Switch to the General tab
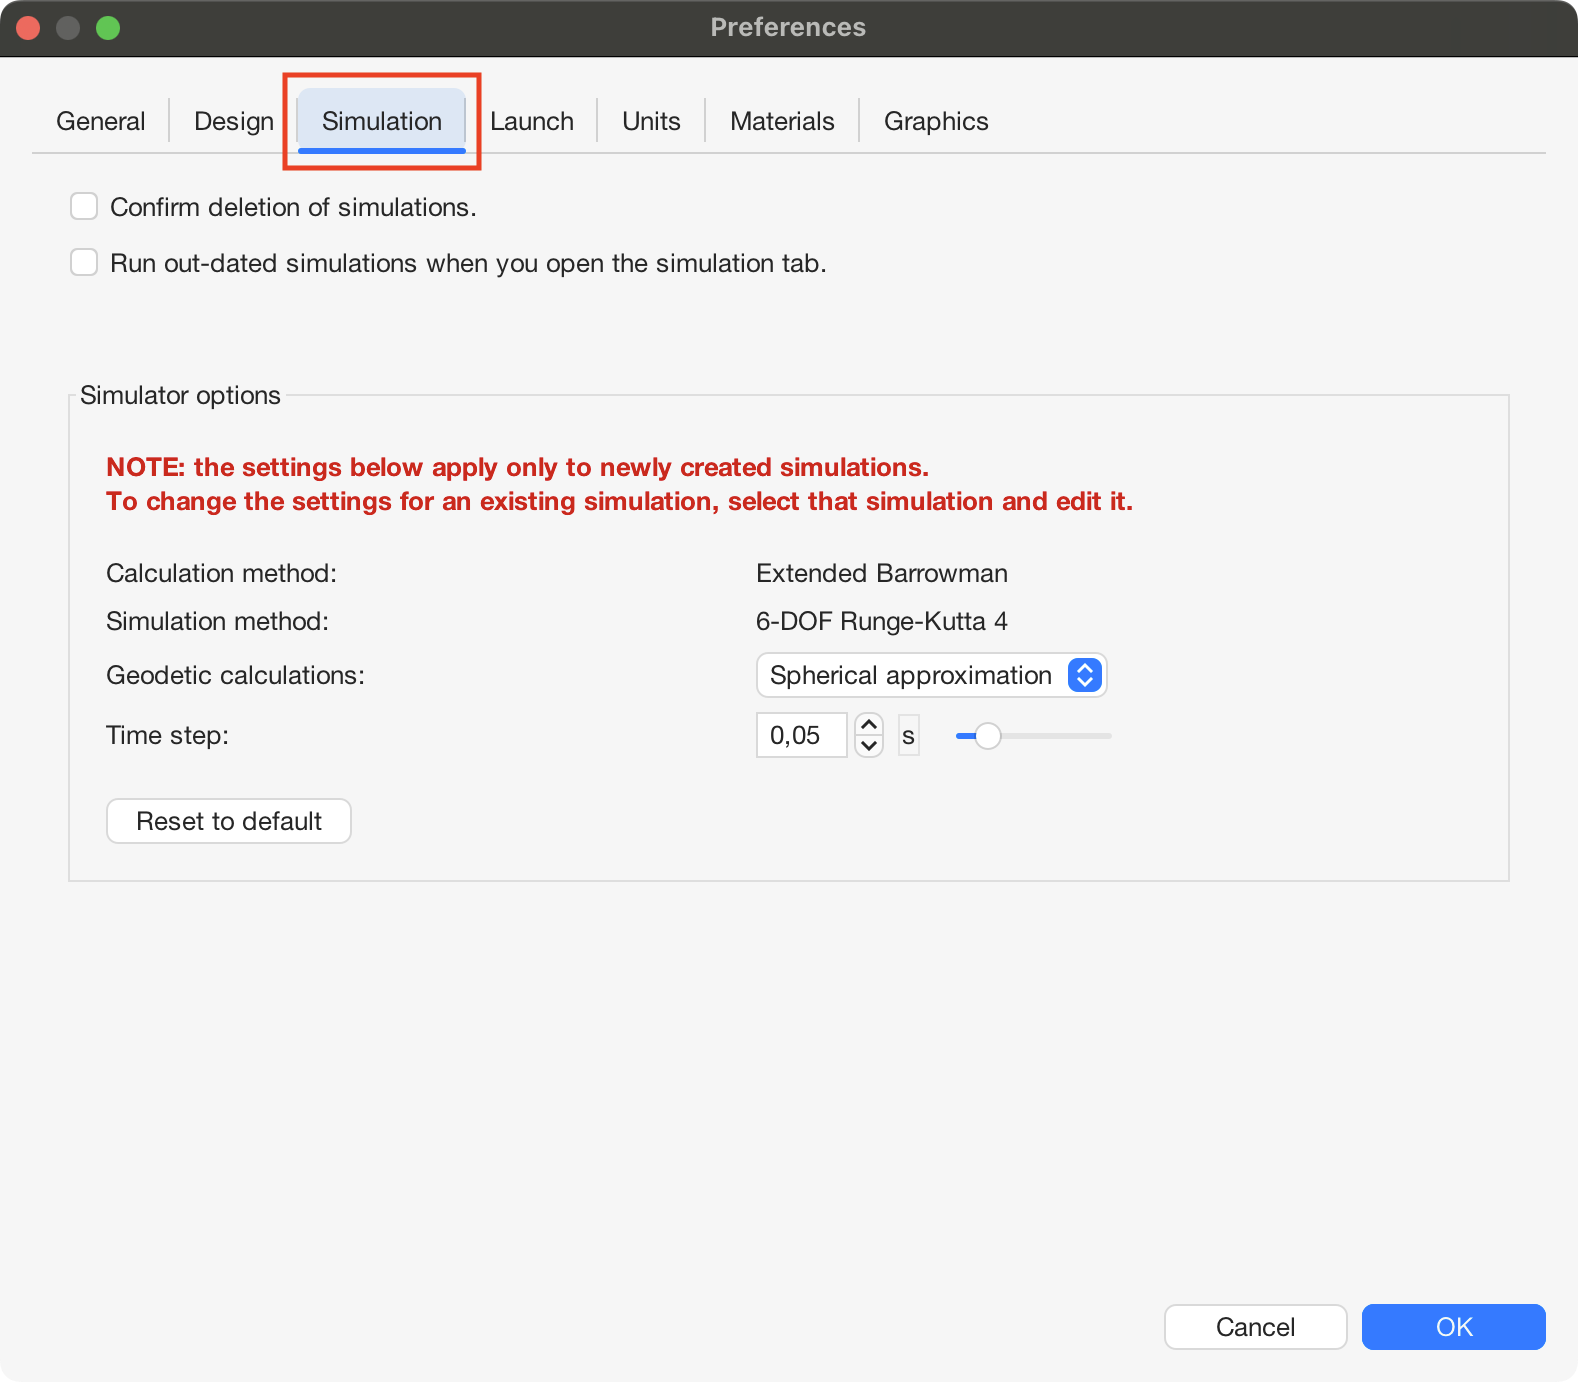1578x1382 pixels. [x=101, y=121]
